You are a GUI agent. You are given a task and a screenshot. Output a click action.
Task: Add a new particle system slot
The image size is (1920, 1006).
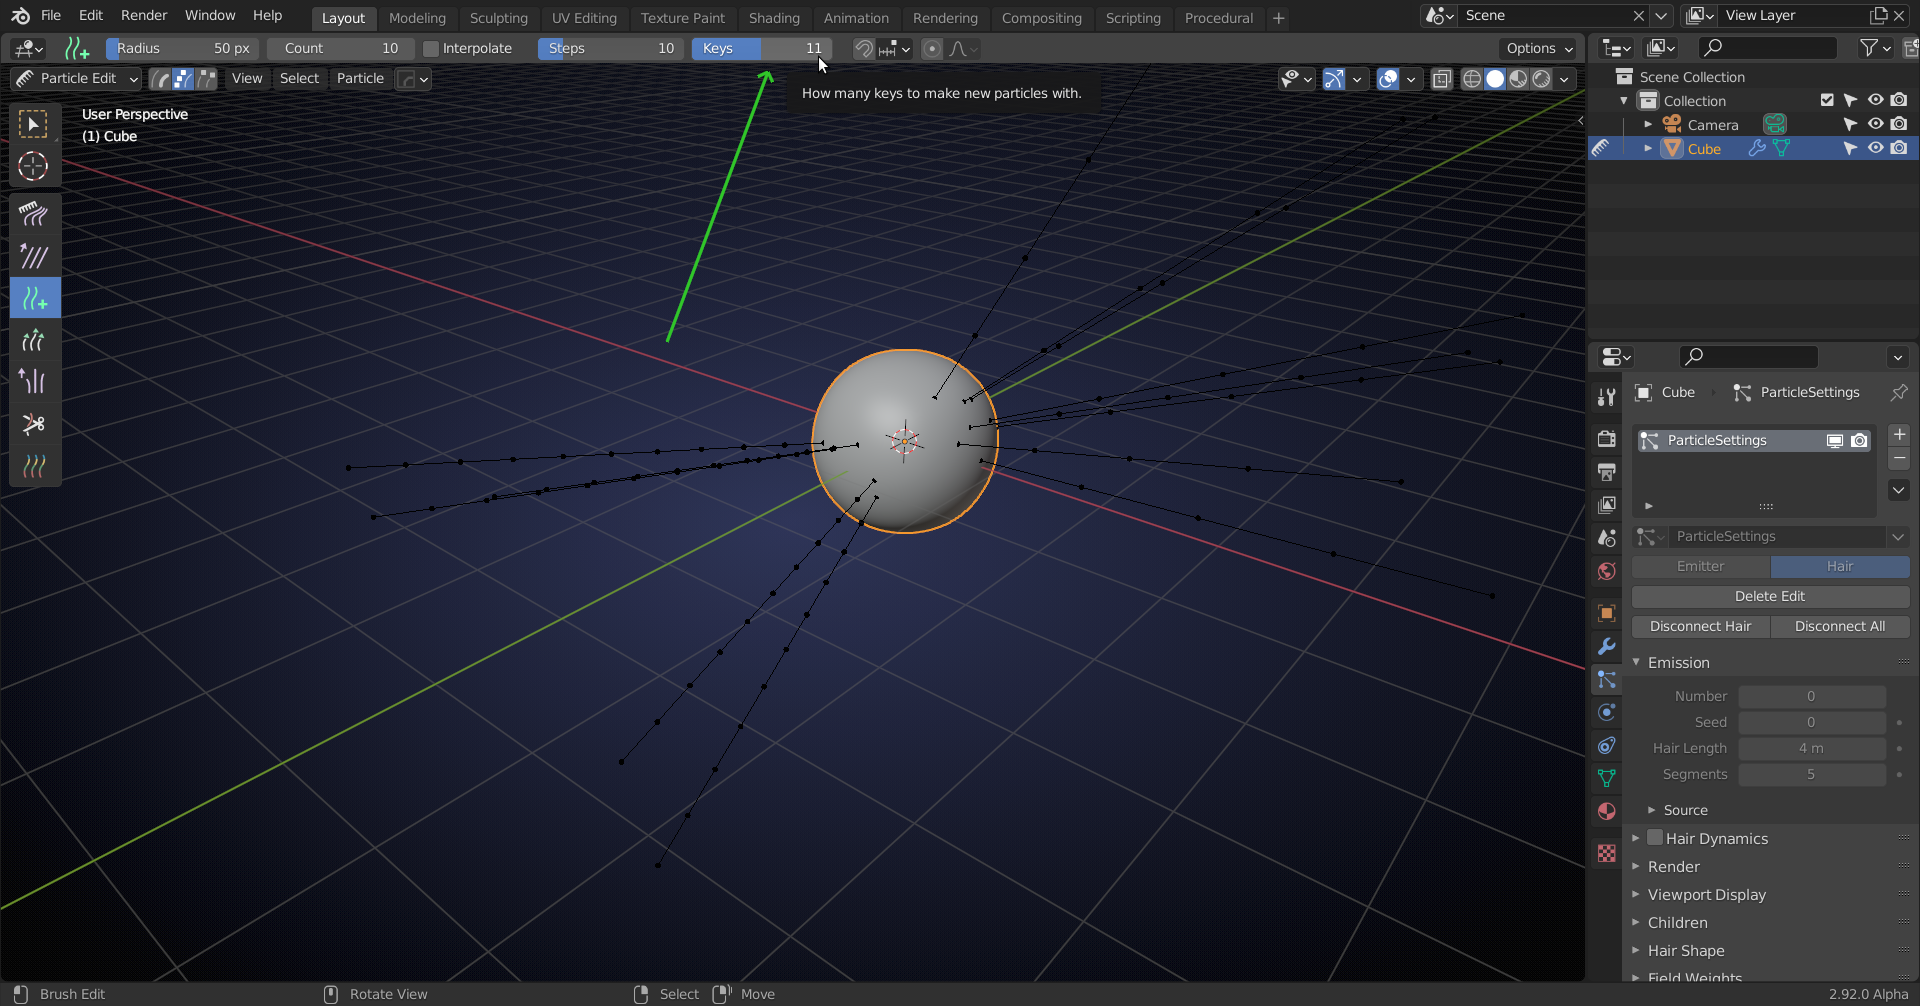click(1899, 435)
